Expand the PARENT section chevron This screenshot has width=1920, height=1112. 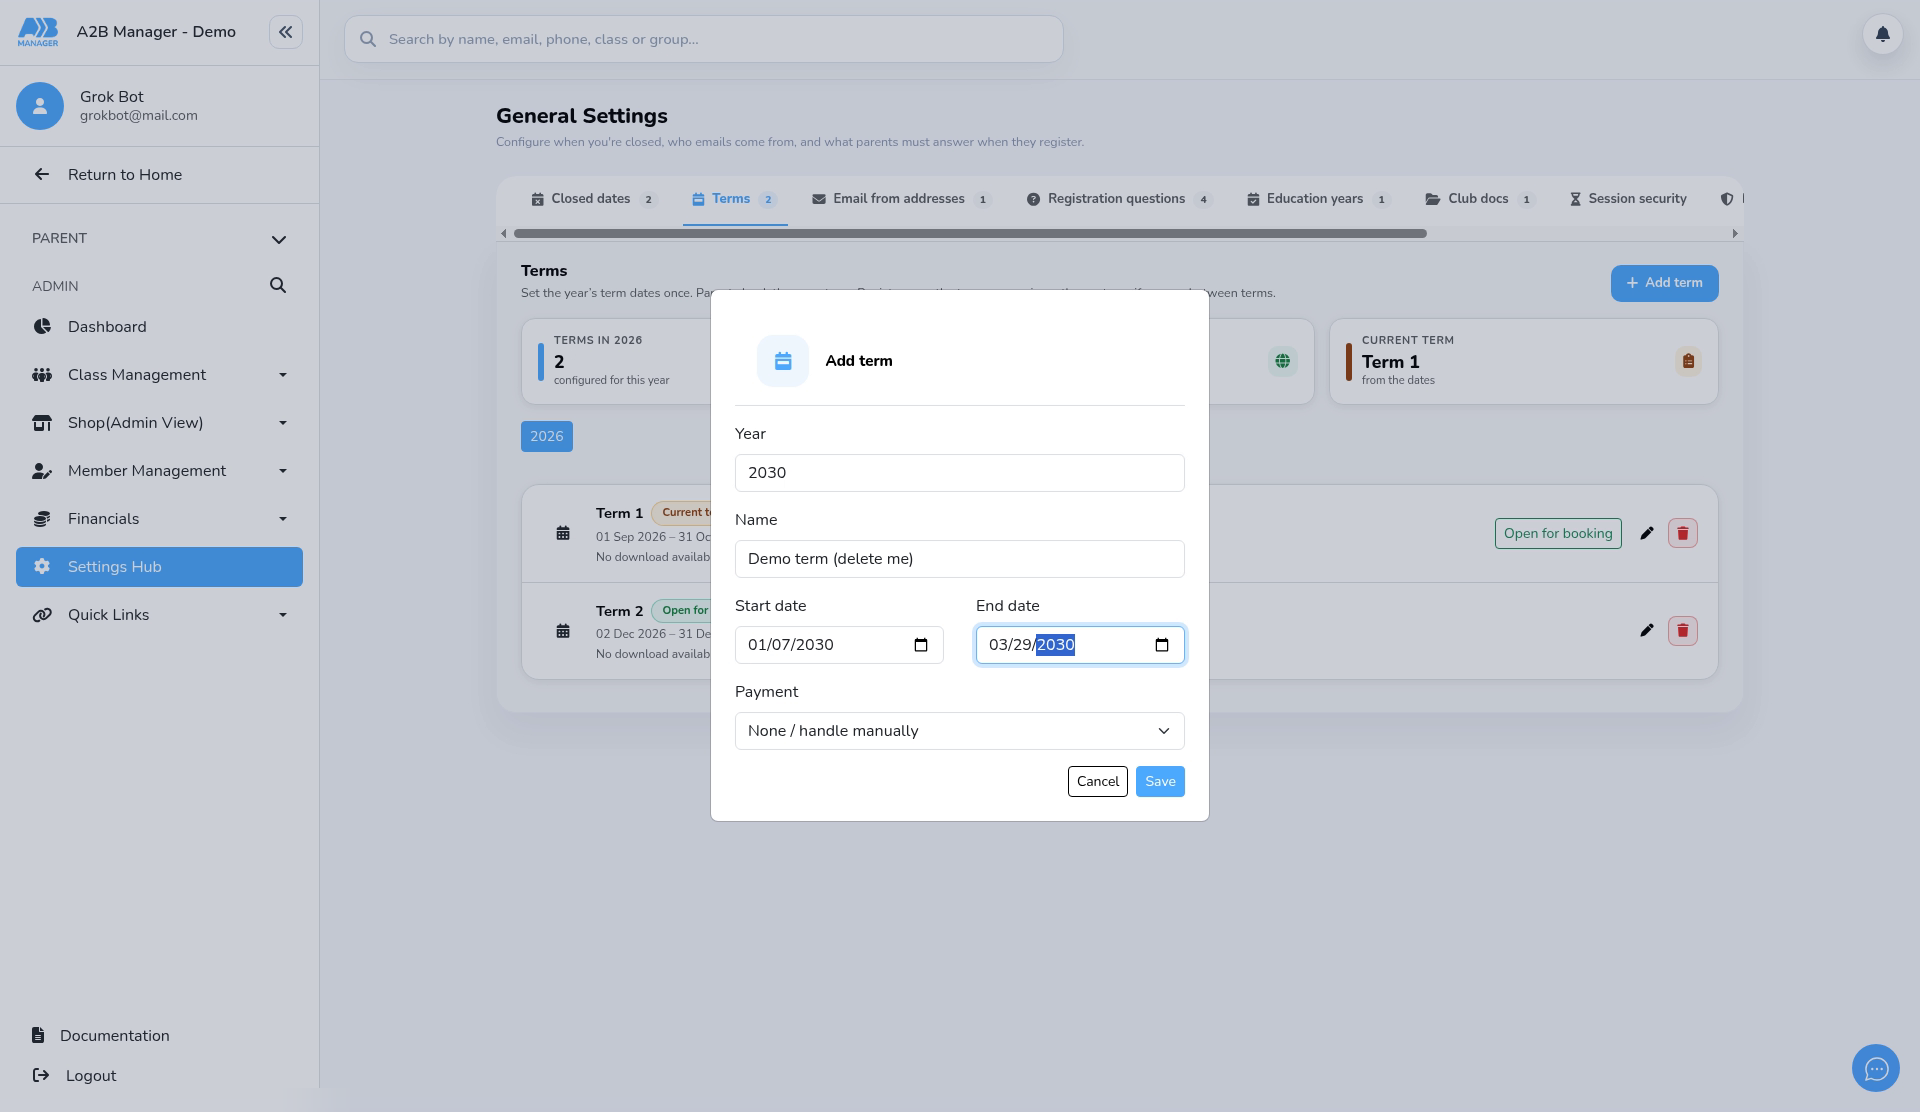(279, 239)
